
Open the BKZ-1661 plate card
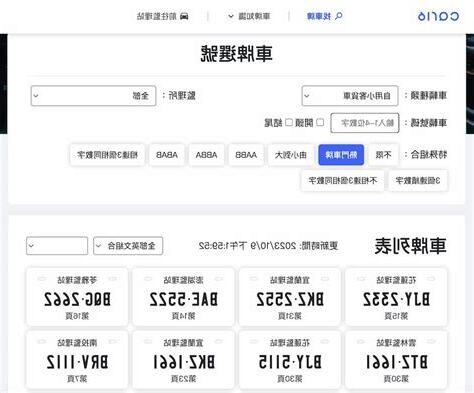click(x=183, y=359)
